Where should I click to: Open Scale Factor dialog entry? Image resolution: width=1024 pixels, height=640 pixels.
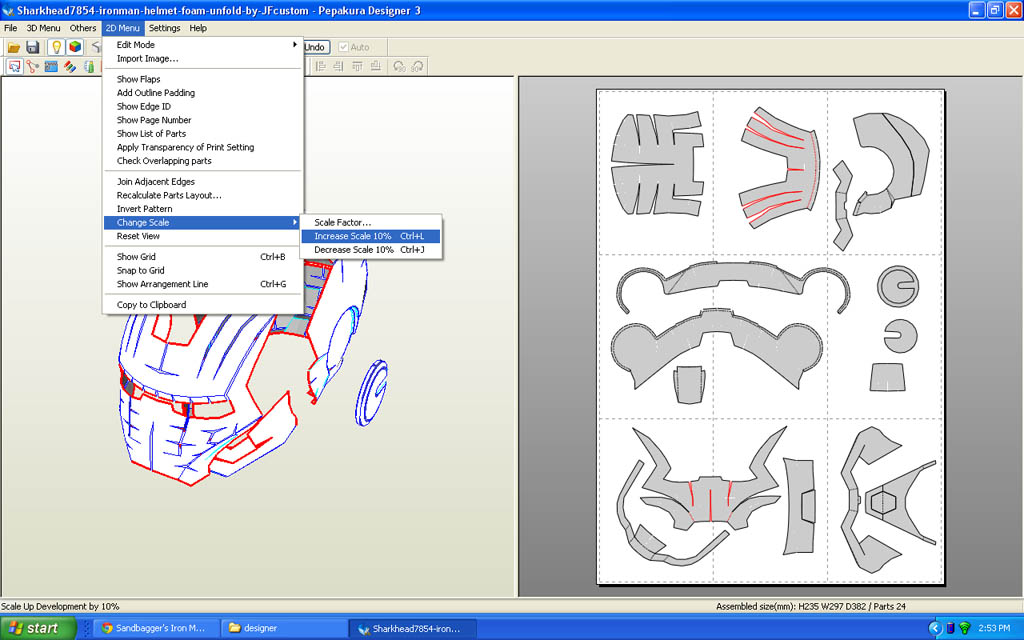point(371,223)
